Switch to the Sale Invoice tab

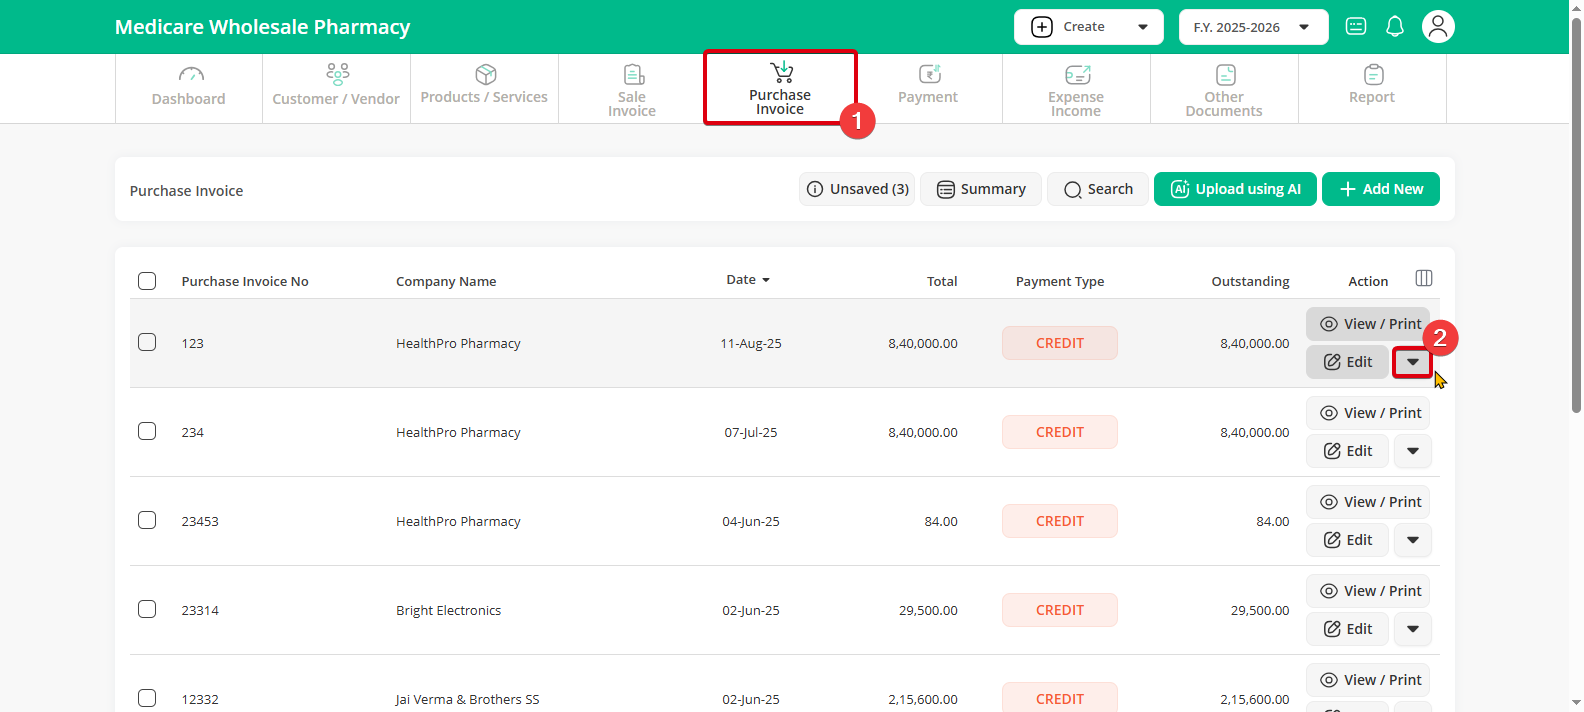tap(632, 90)
